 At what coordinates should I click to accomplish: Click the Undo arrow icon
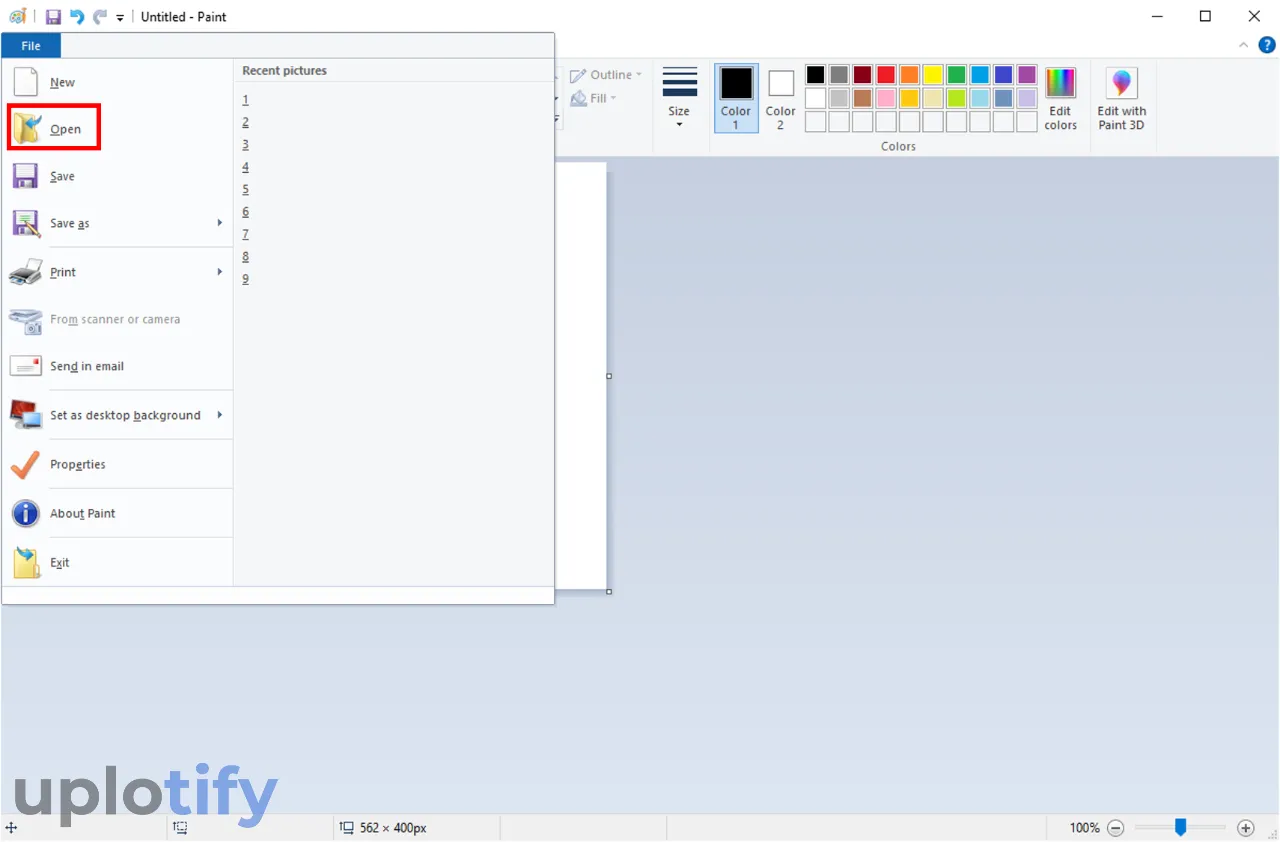coord(77,17)
